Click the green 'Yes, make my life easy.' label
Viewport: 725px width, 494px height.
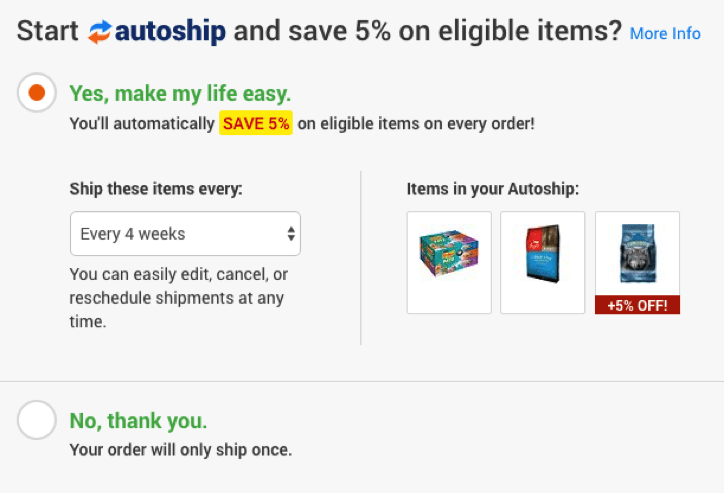pos(180,94)
